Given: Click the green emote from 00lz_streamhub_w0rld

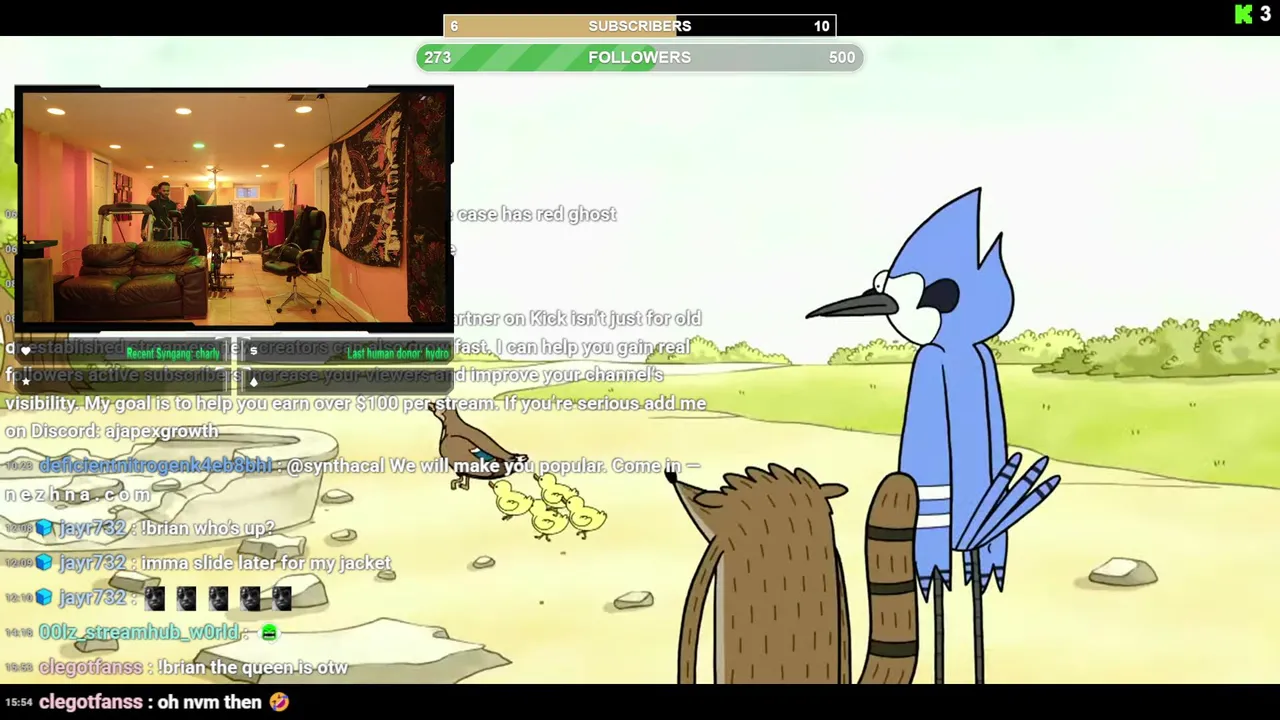Looking at the screenshot, I should point(269,632).
